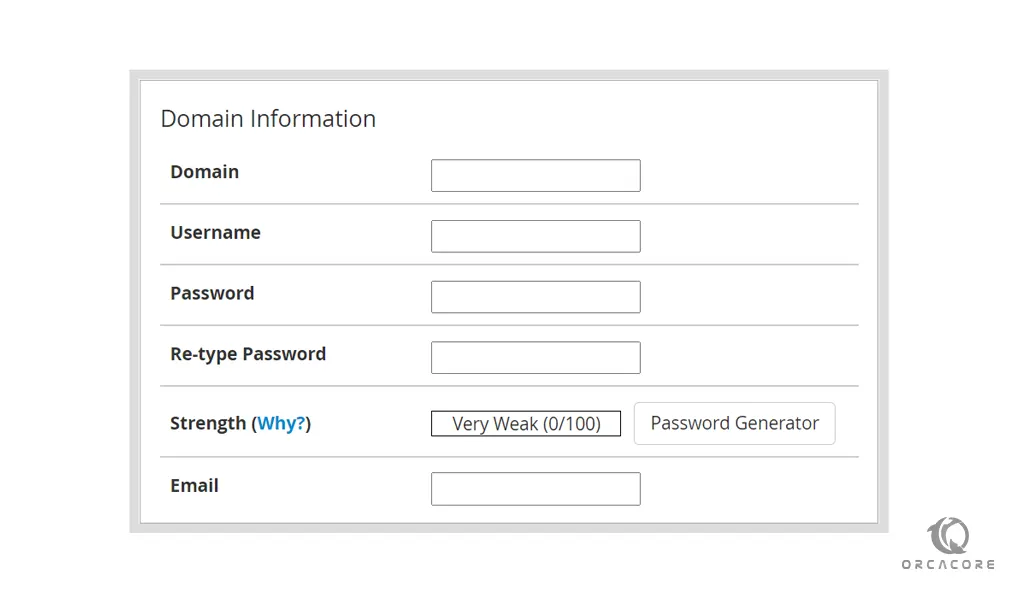Click into the Password field
The height and width of the screenshot is (600, 1024).
[535, 297]
